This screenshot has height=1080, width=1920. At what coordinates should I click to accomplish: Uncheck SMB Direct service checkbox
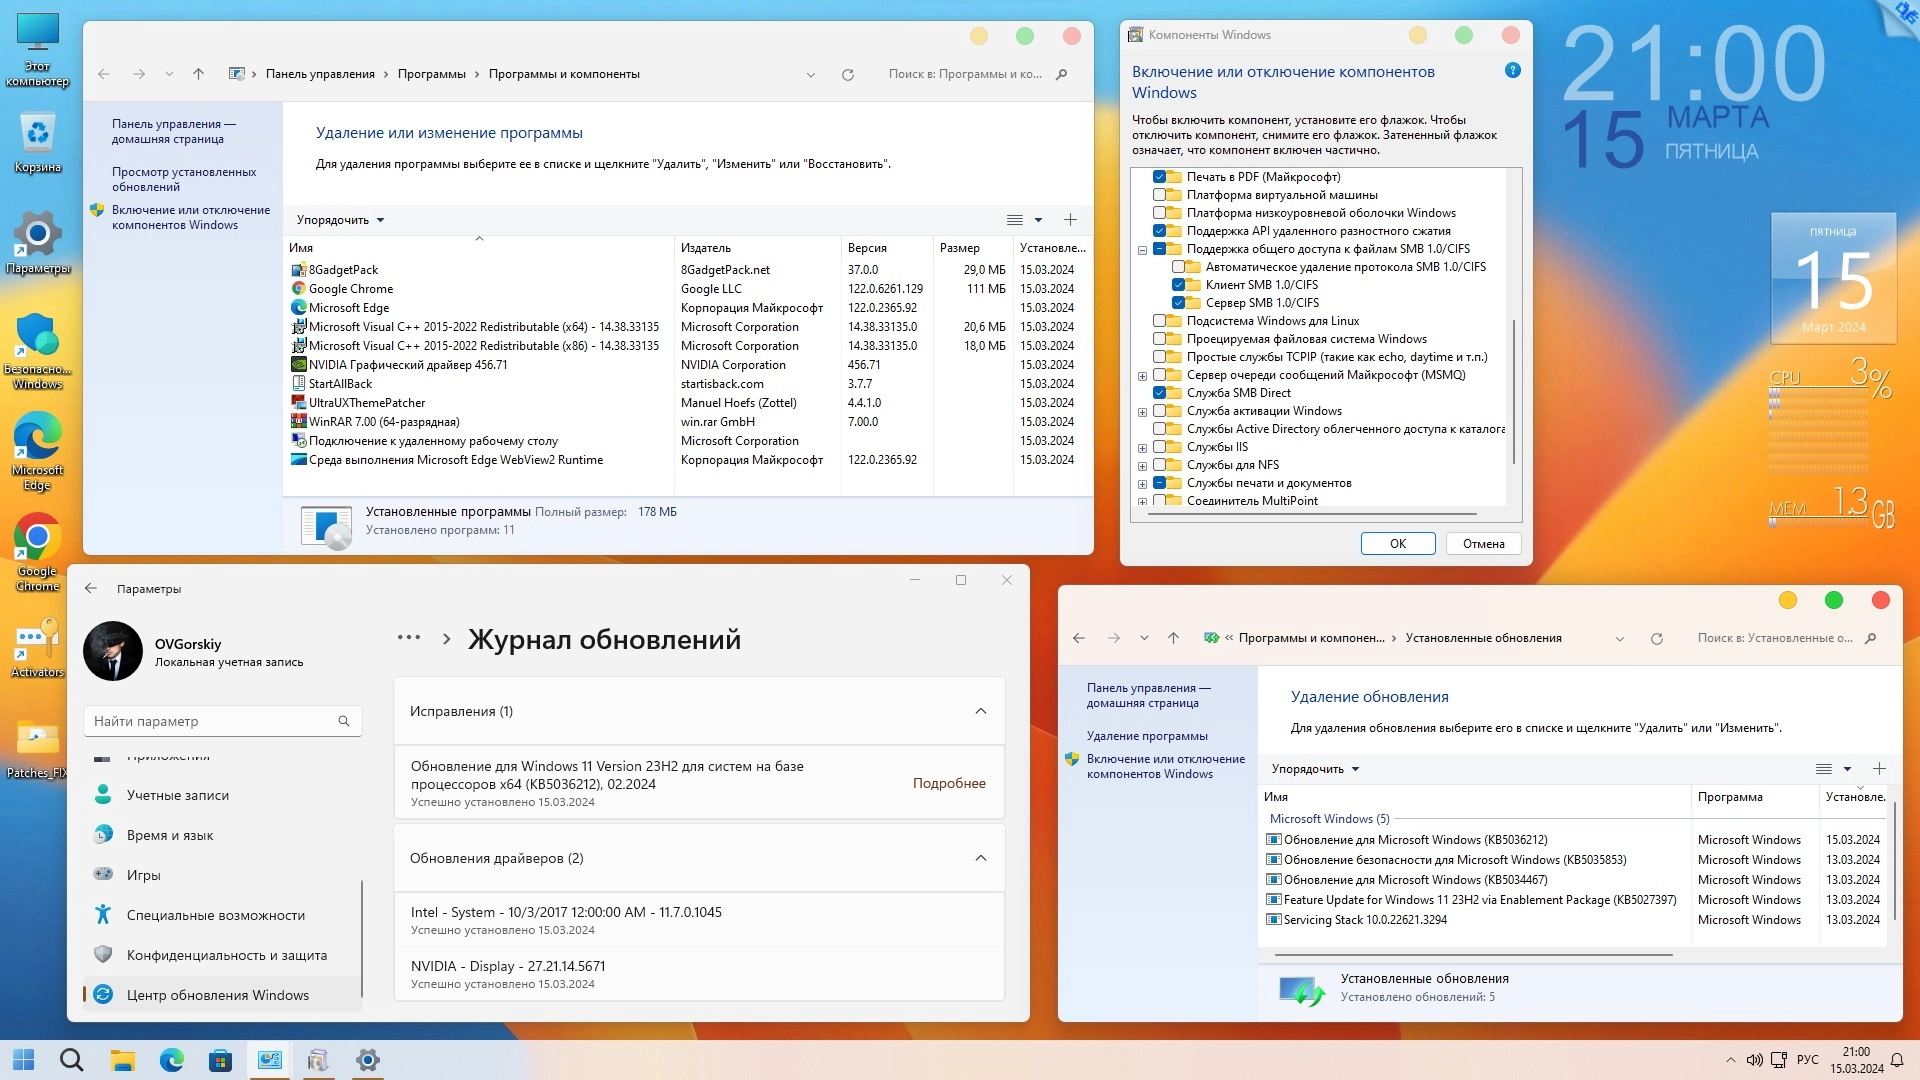pos(1160,393)
